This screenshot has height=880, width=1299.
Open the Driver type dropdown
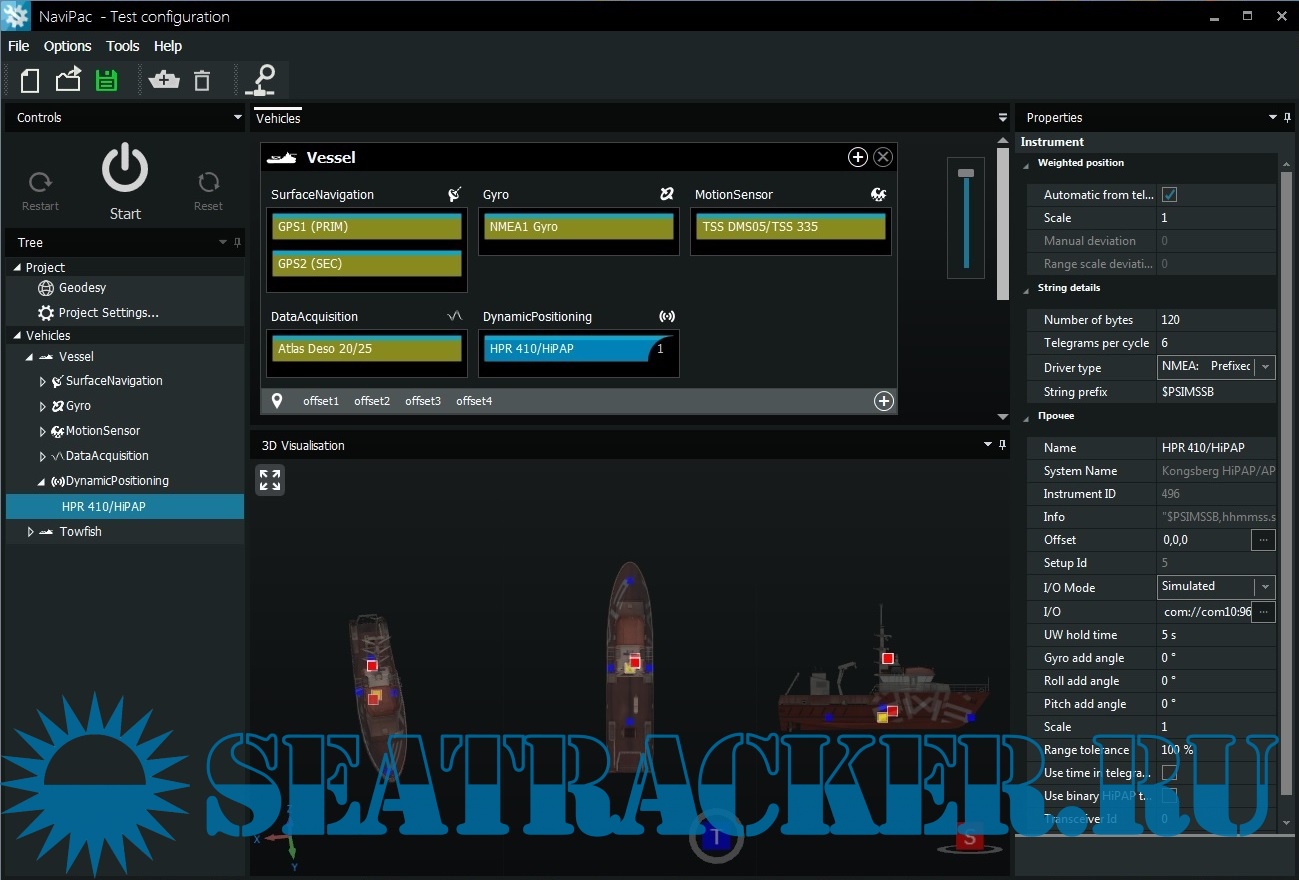1265,367
